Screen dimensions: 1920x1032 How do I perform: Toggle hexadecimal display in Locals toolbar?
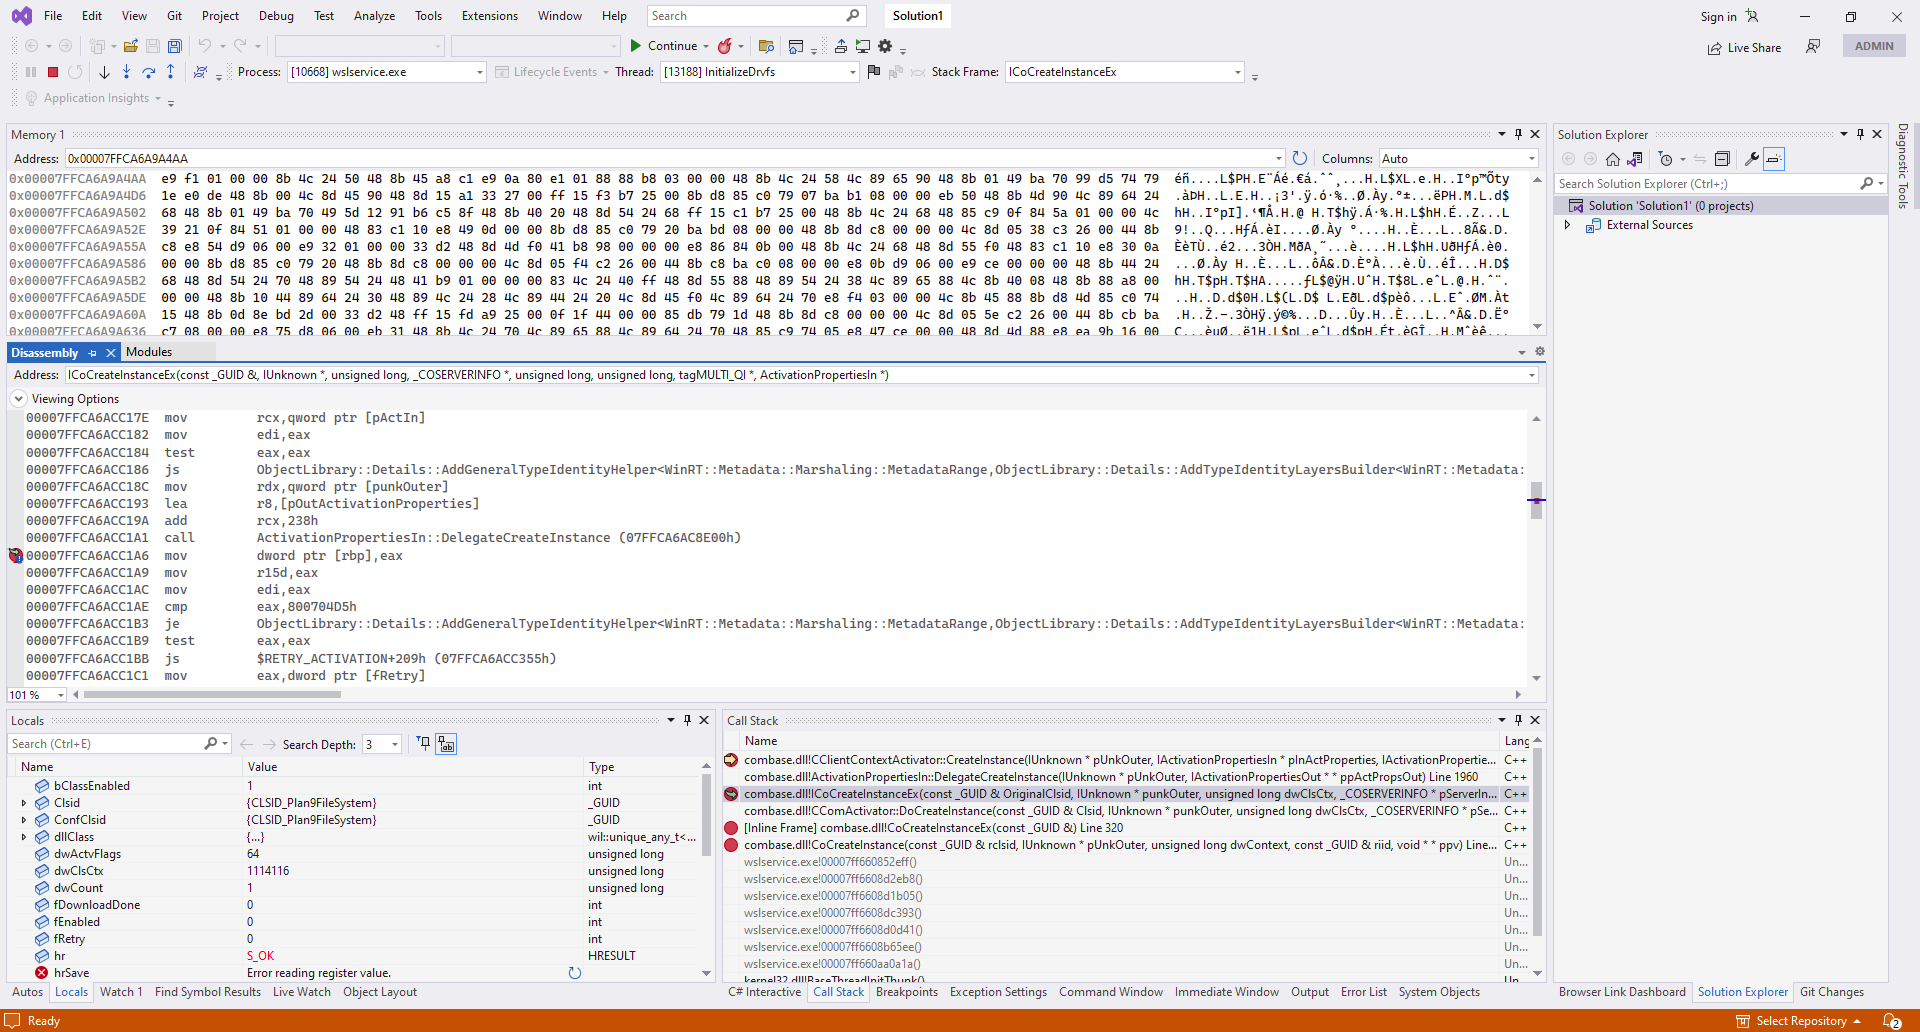tap(446, 744)
